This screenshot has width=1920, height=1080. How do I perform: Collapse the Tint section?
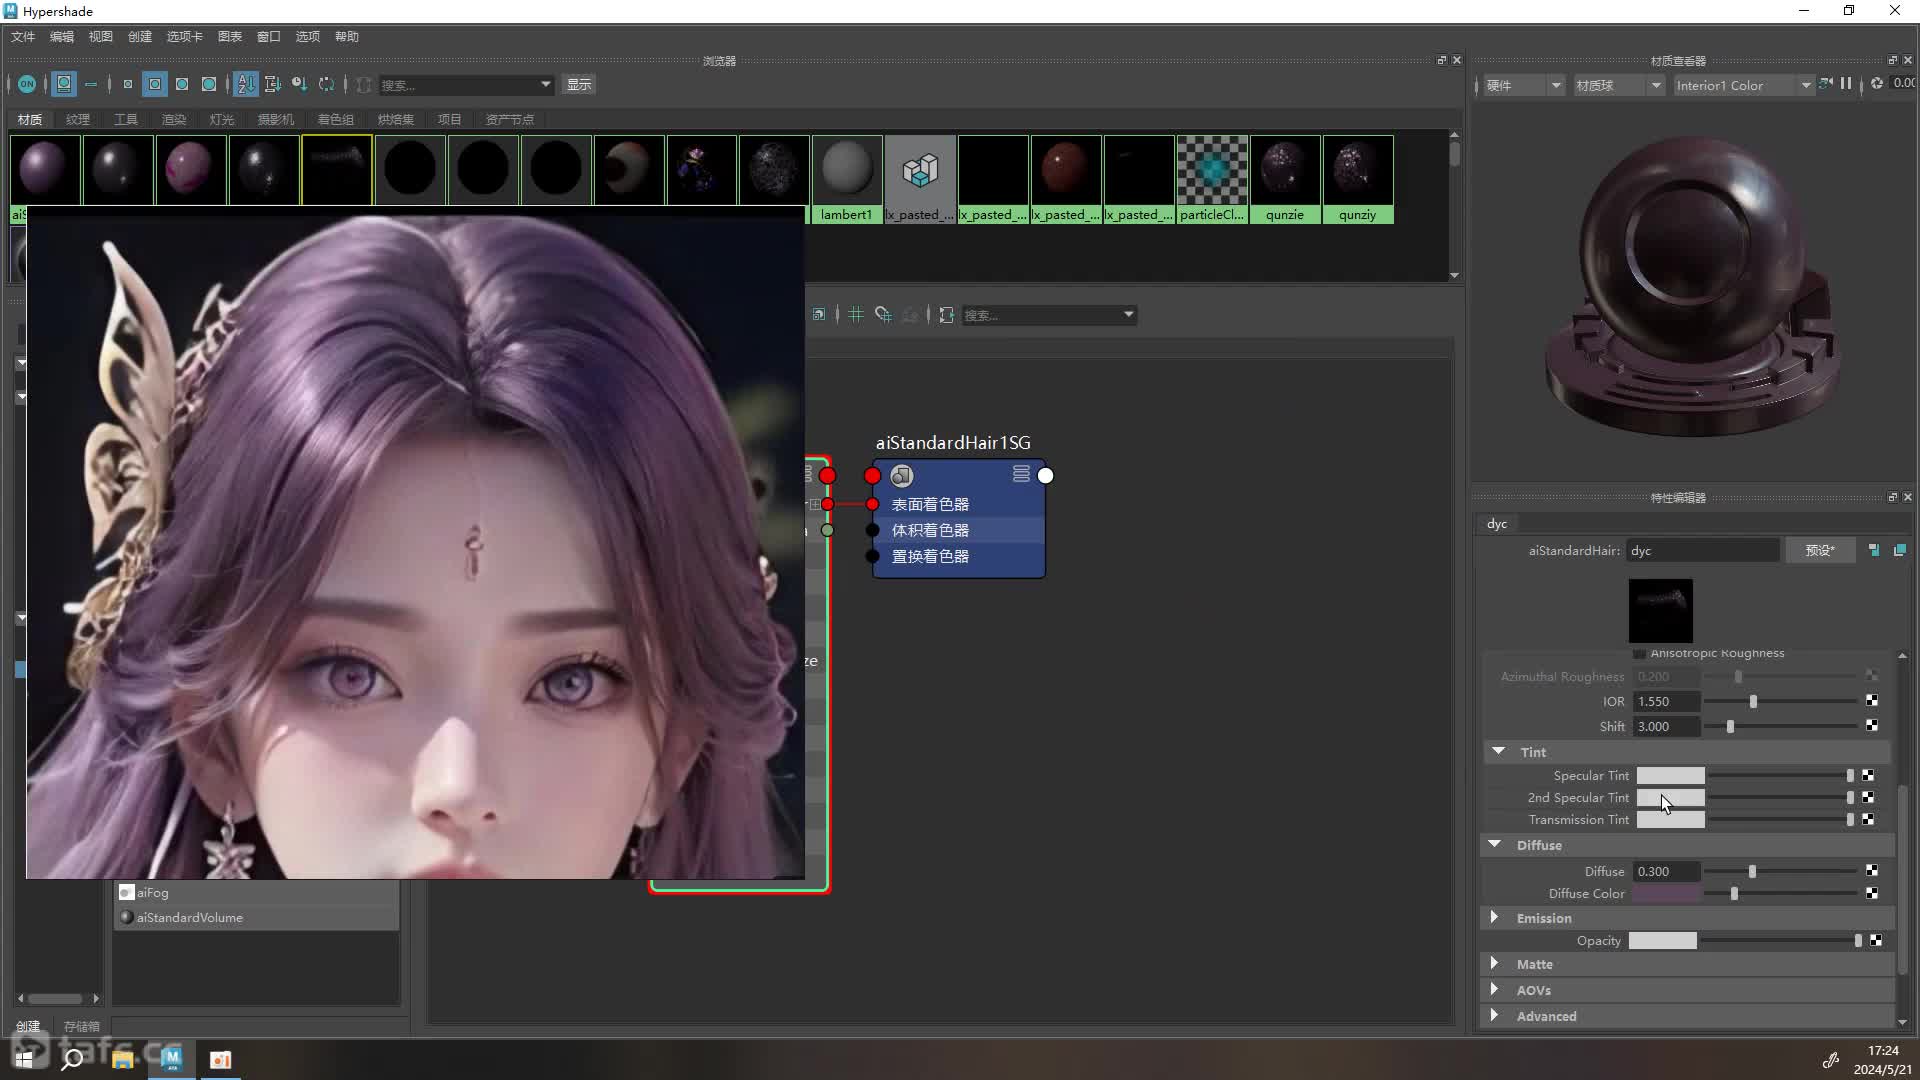tap(1498, 751)
